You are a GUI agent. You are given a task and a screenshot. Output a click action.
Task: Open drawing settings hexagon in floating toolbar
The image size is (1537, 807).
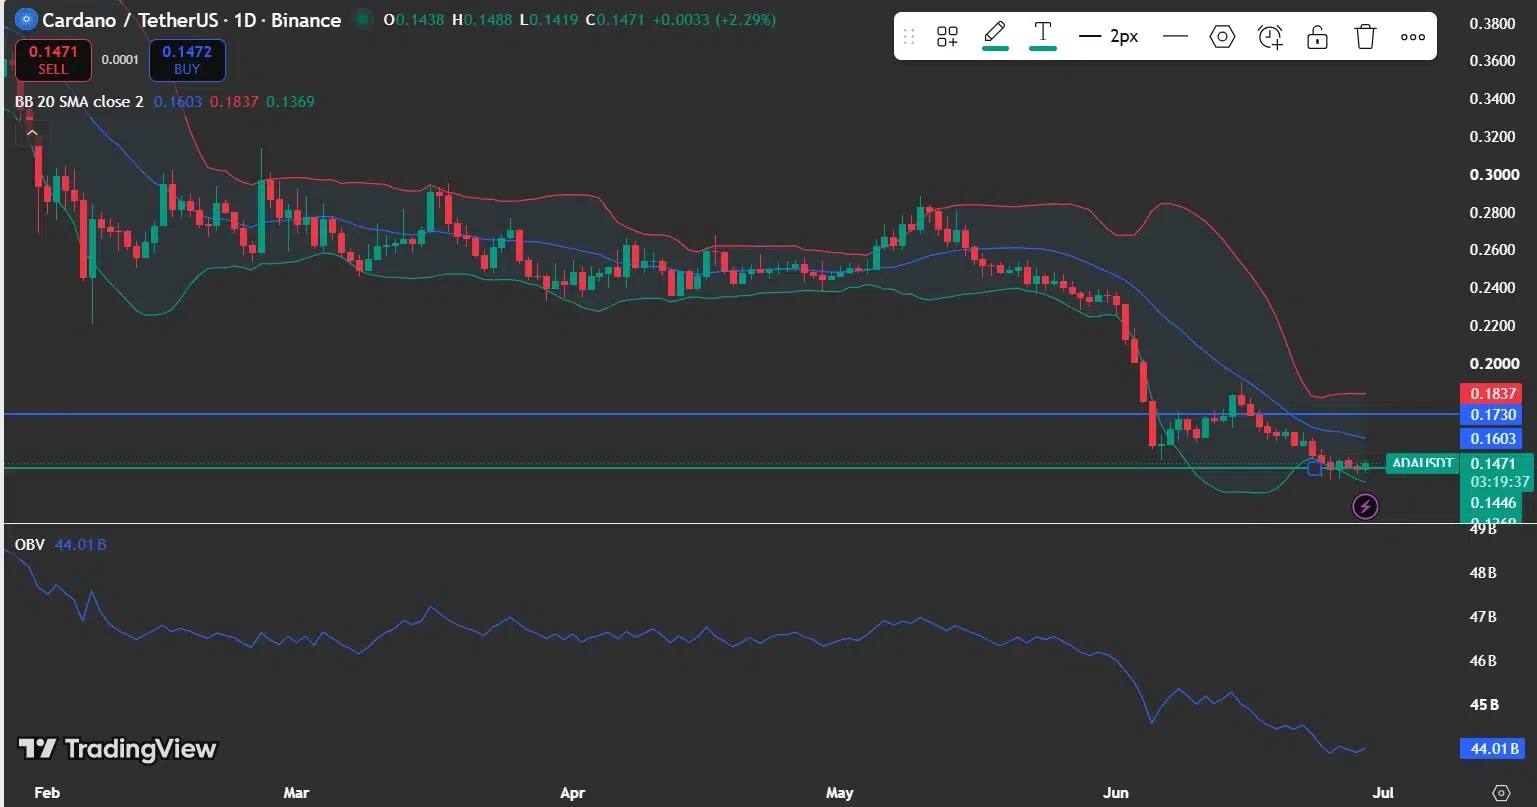tap(1222, 37)
